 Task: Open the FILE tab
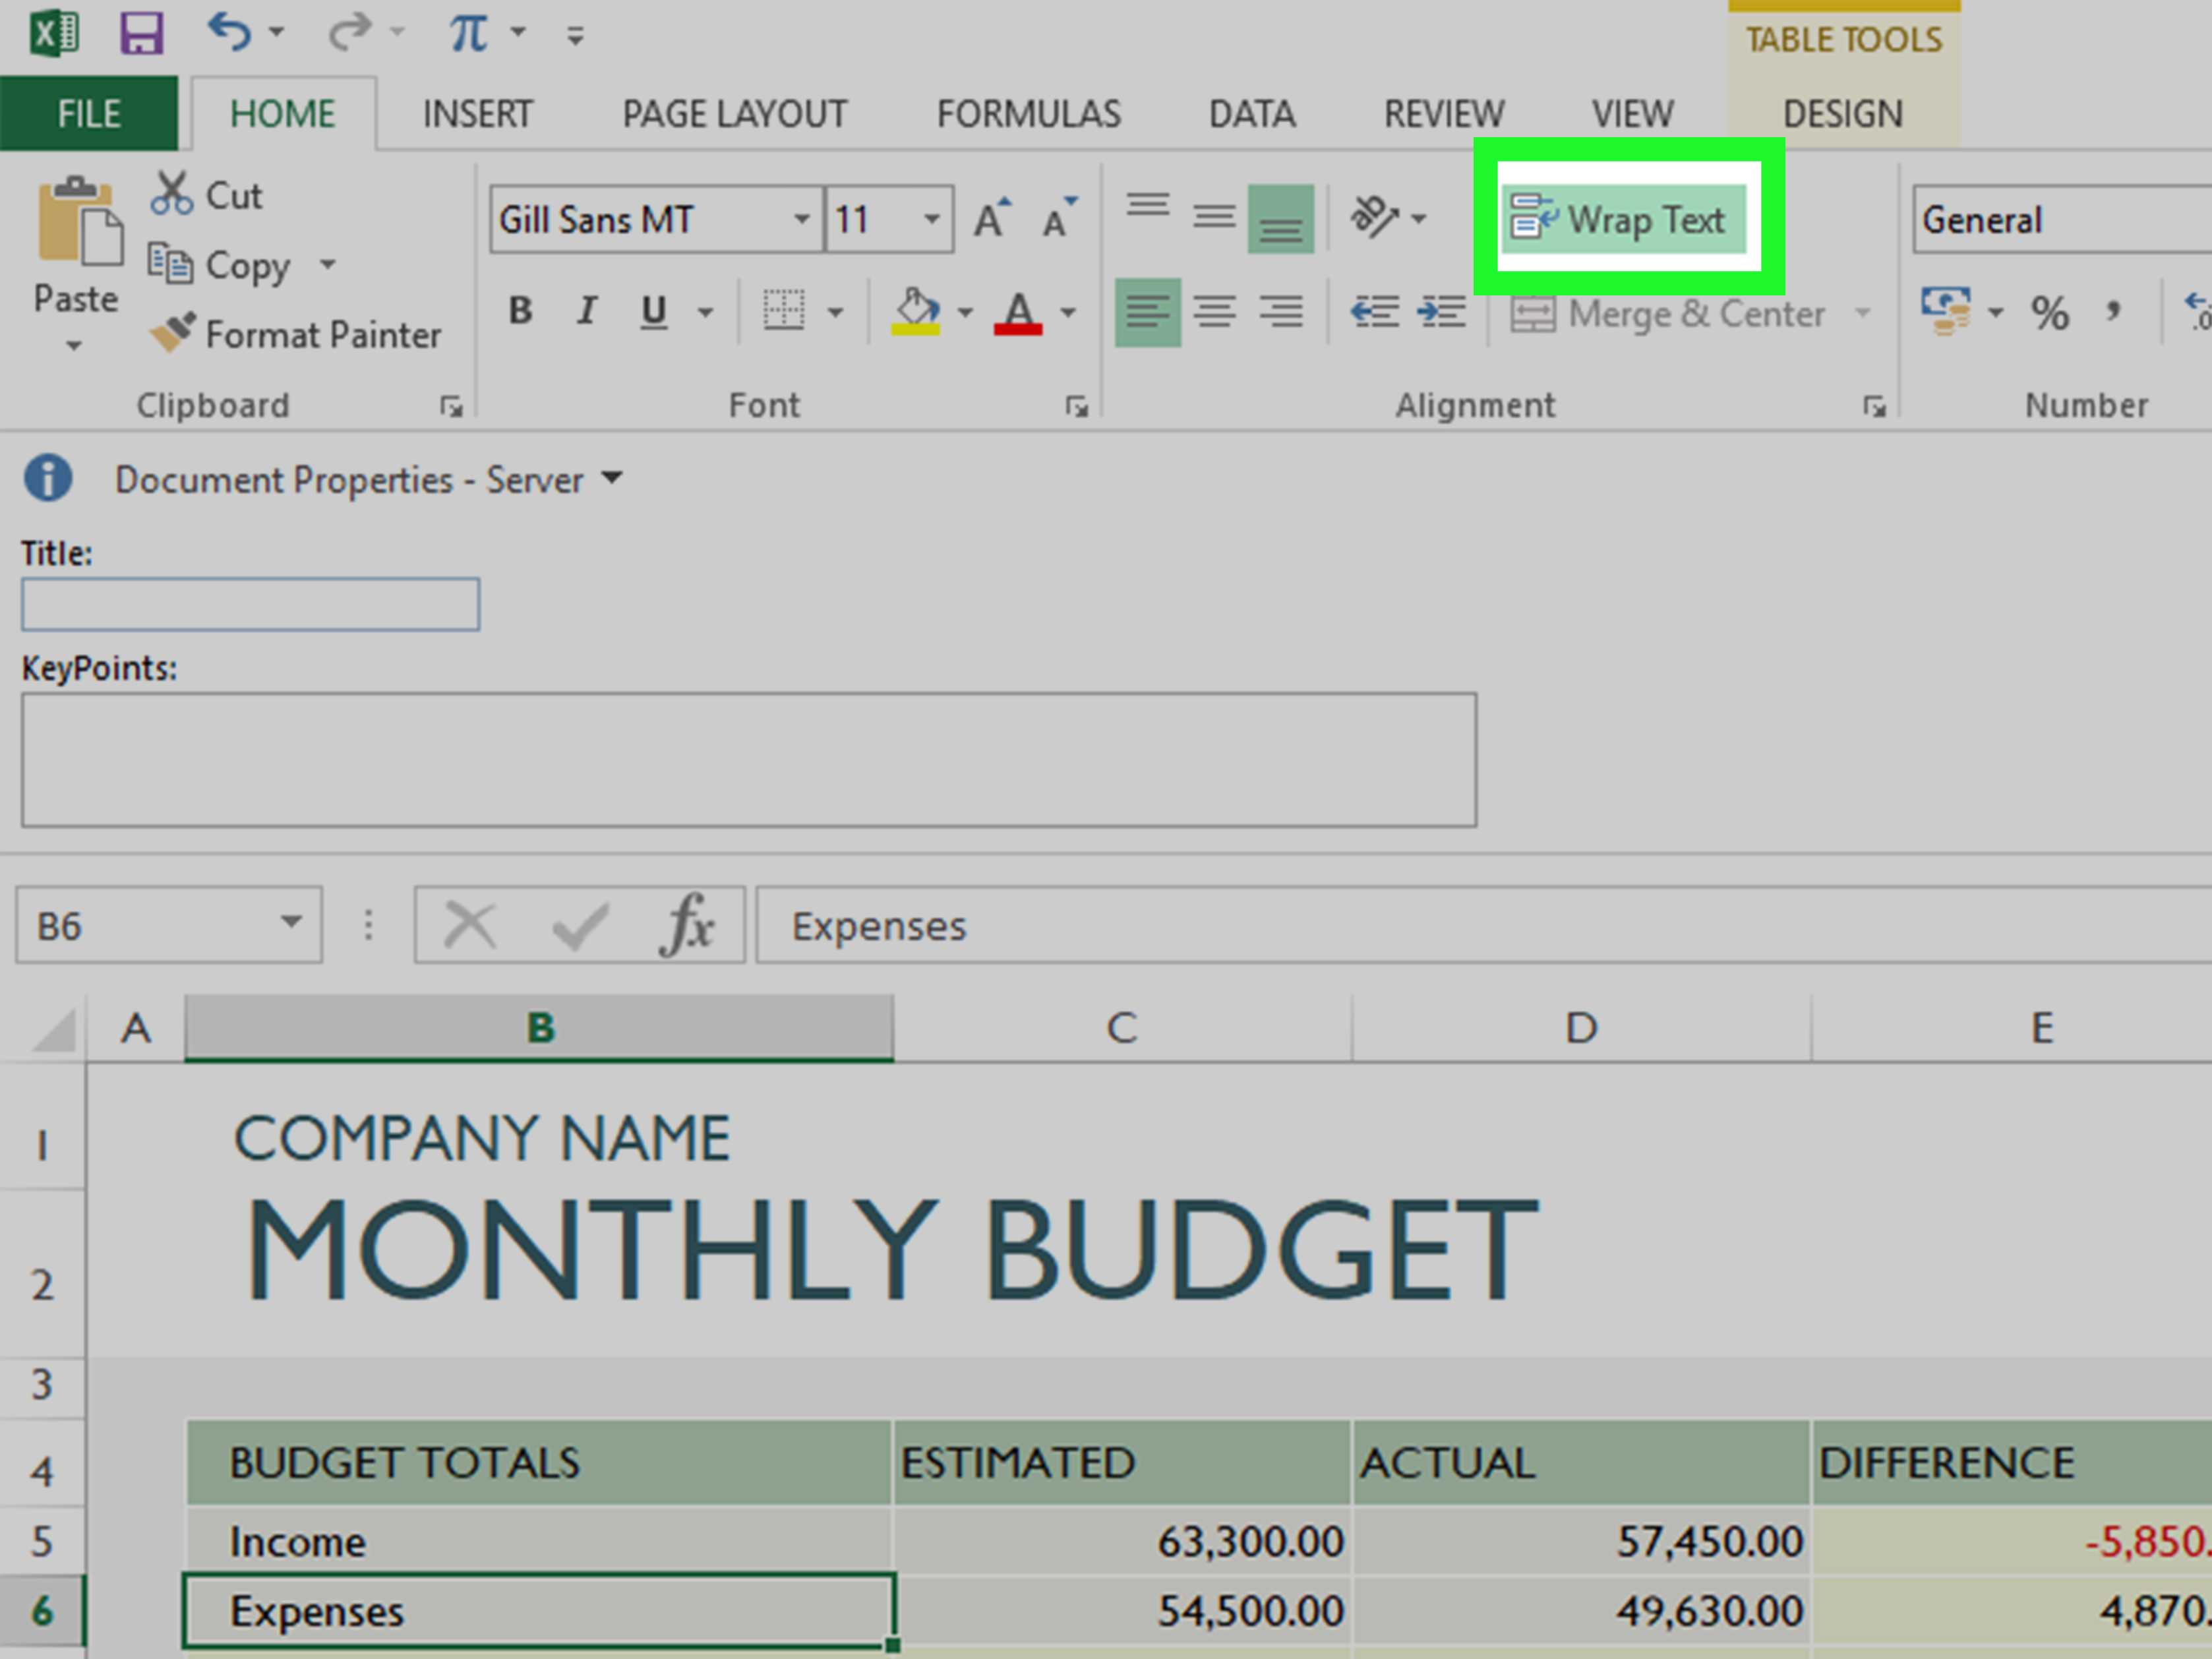click(x=89, y=113)
